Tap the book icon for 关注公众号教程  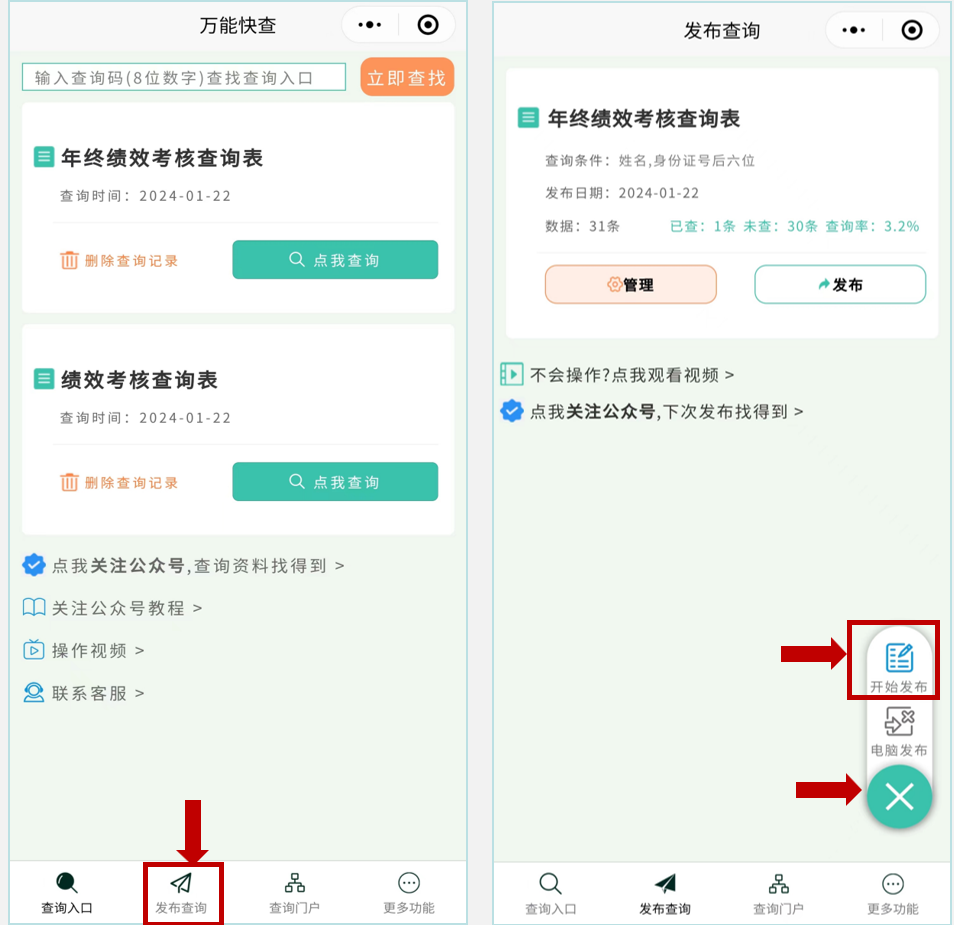click(x=34, y=607)
